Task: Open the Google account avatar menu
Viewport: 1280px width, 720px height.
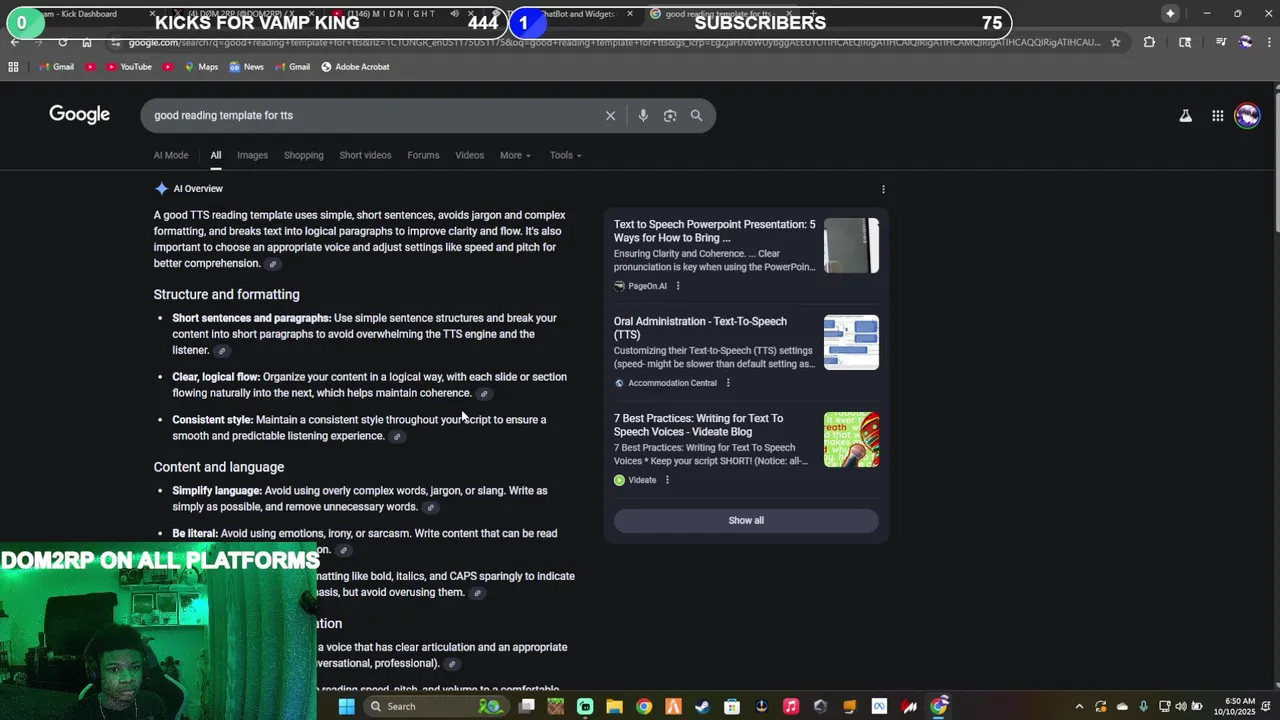Action: (1247, 115)
